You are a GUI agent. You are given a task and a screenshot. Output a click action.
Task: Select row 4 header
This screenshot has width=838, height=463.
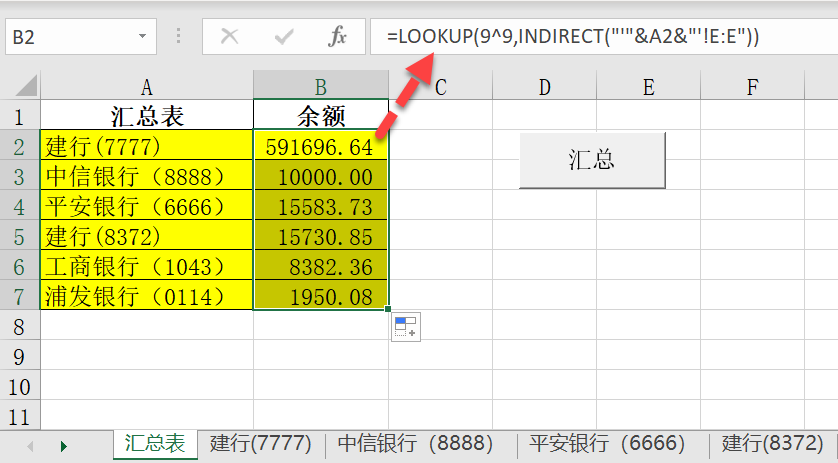tap(20, 205)
